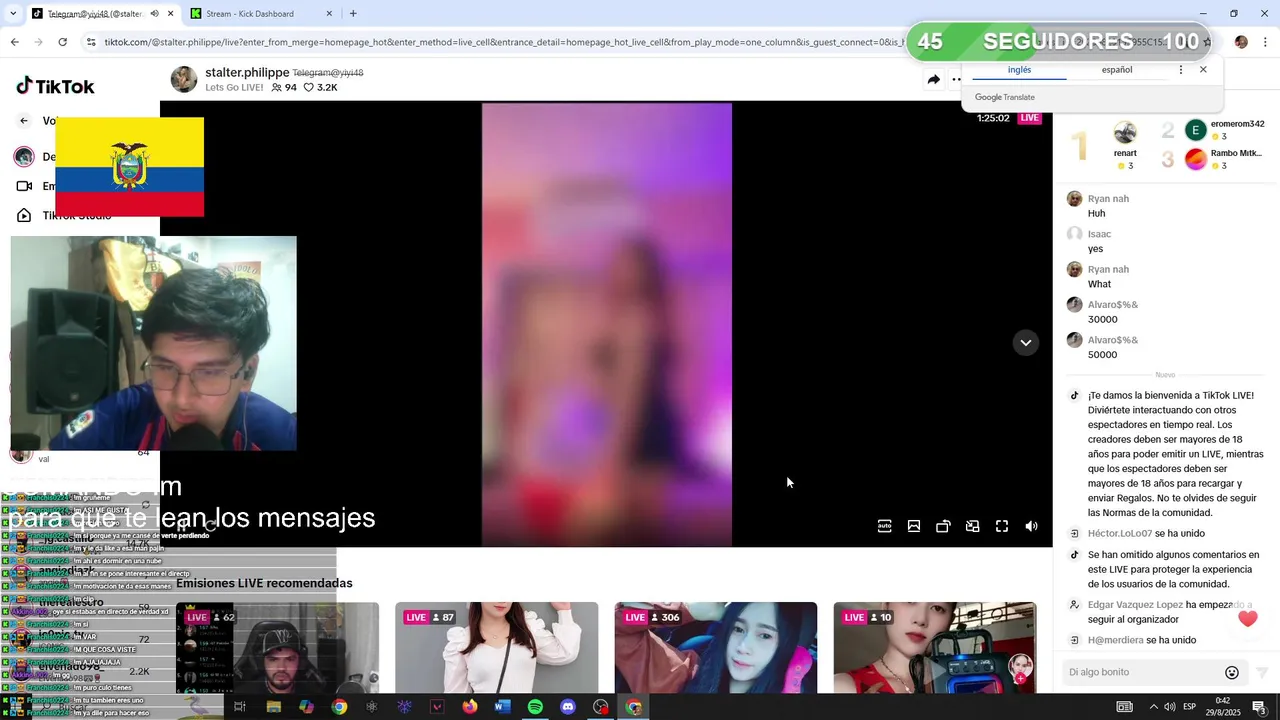Show hidden system tray icons
Screen dimensions: 1280x720
tap(1153, 707)
